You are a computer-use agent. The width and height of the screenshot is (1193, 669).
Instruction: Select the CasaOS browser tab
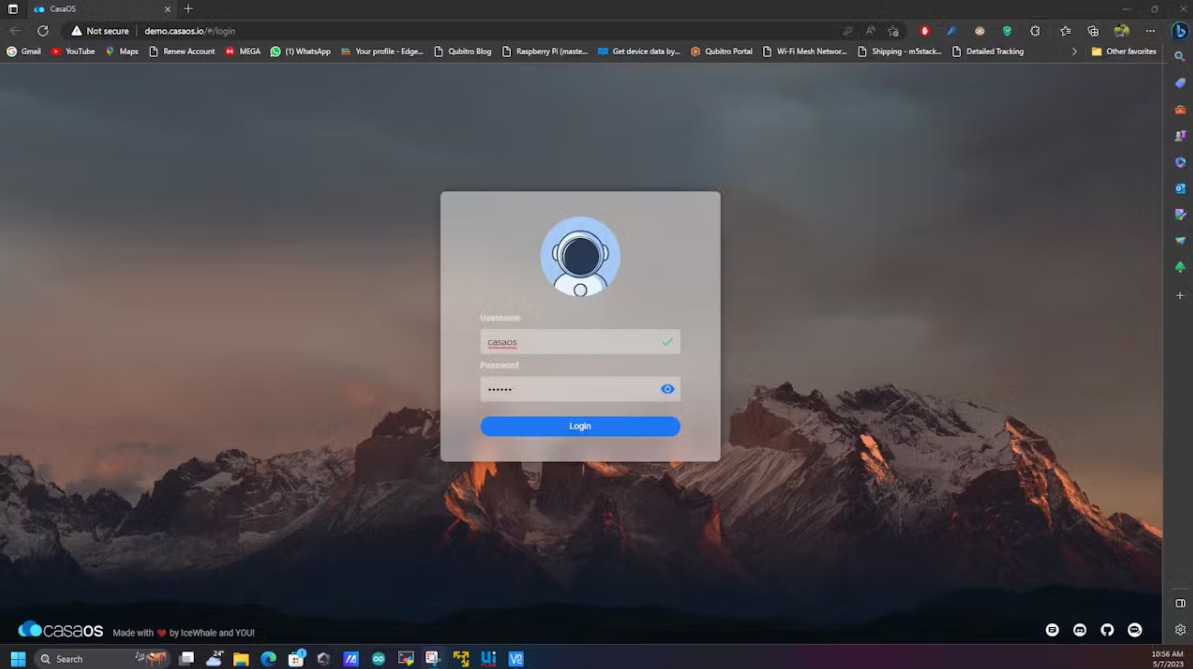(101, 9)
